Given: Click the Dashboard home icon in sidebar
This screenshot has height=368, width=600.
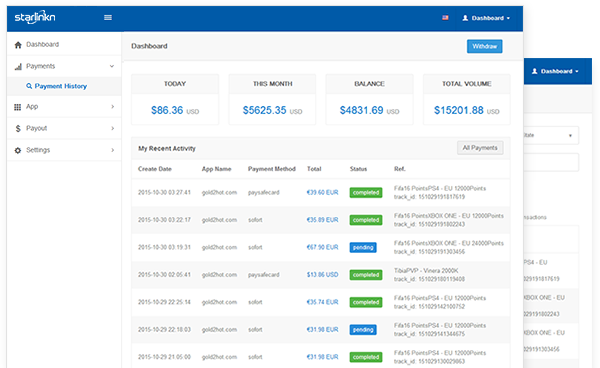Looking at the screenshot, I should coord(18,45).
